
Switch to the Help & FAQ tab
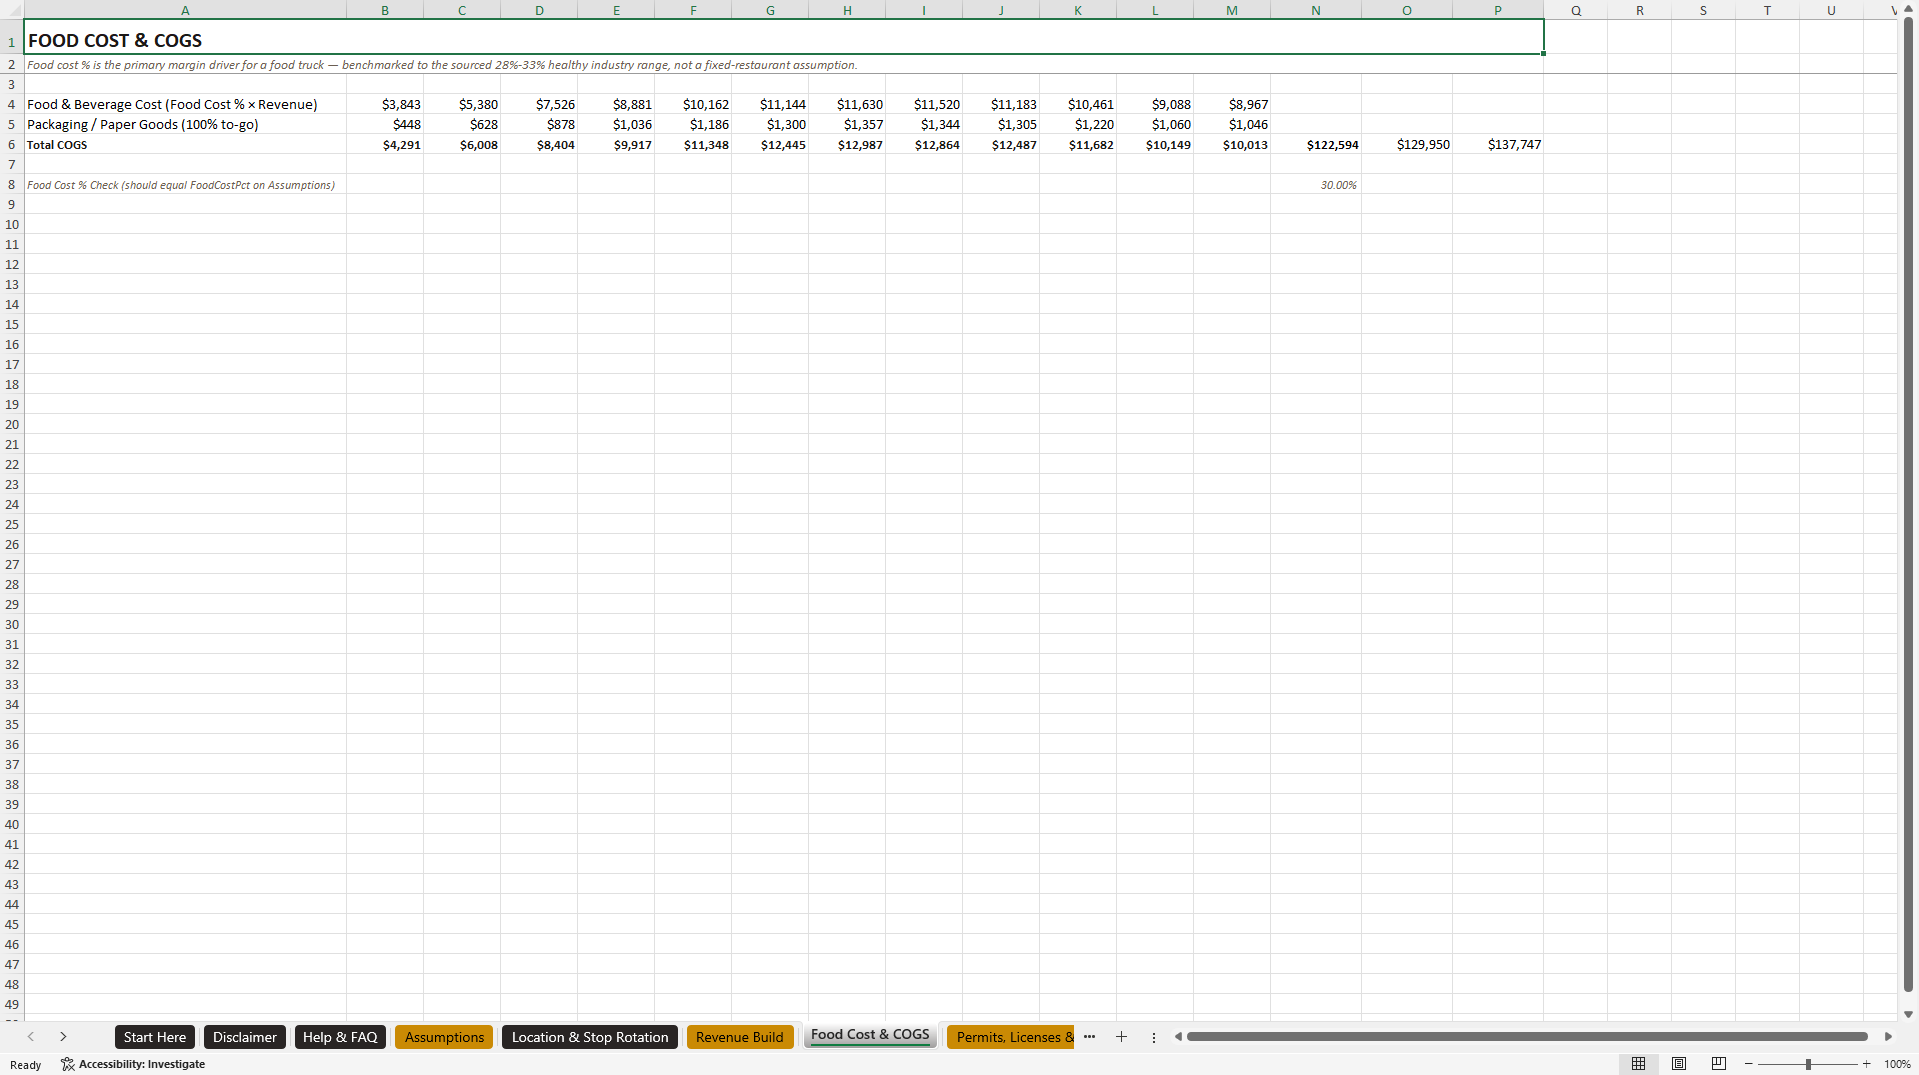(340, 1037)
